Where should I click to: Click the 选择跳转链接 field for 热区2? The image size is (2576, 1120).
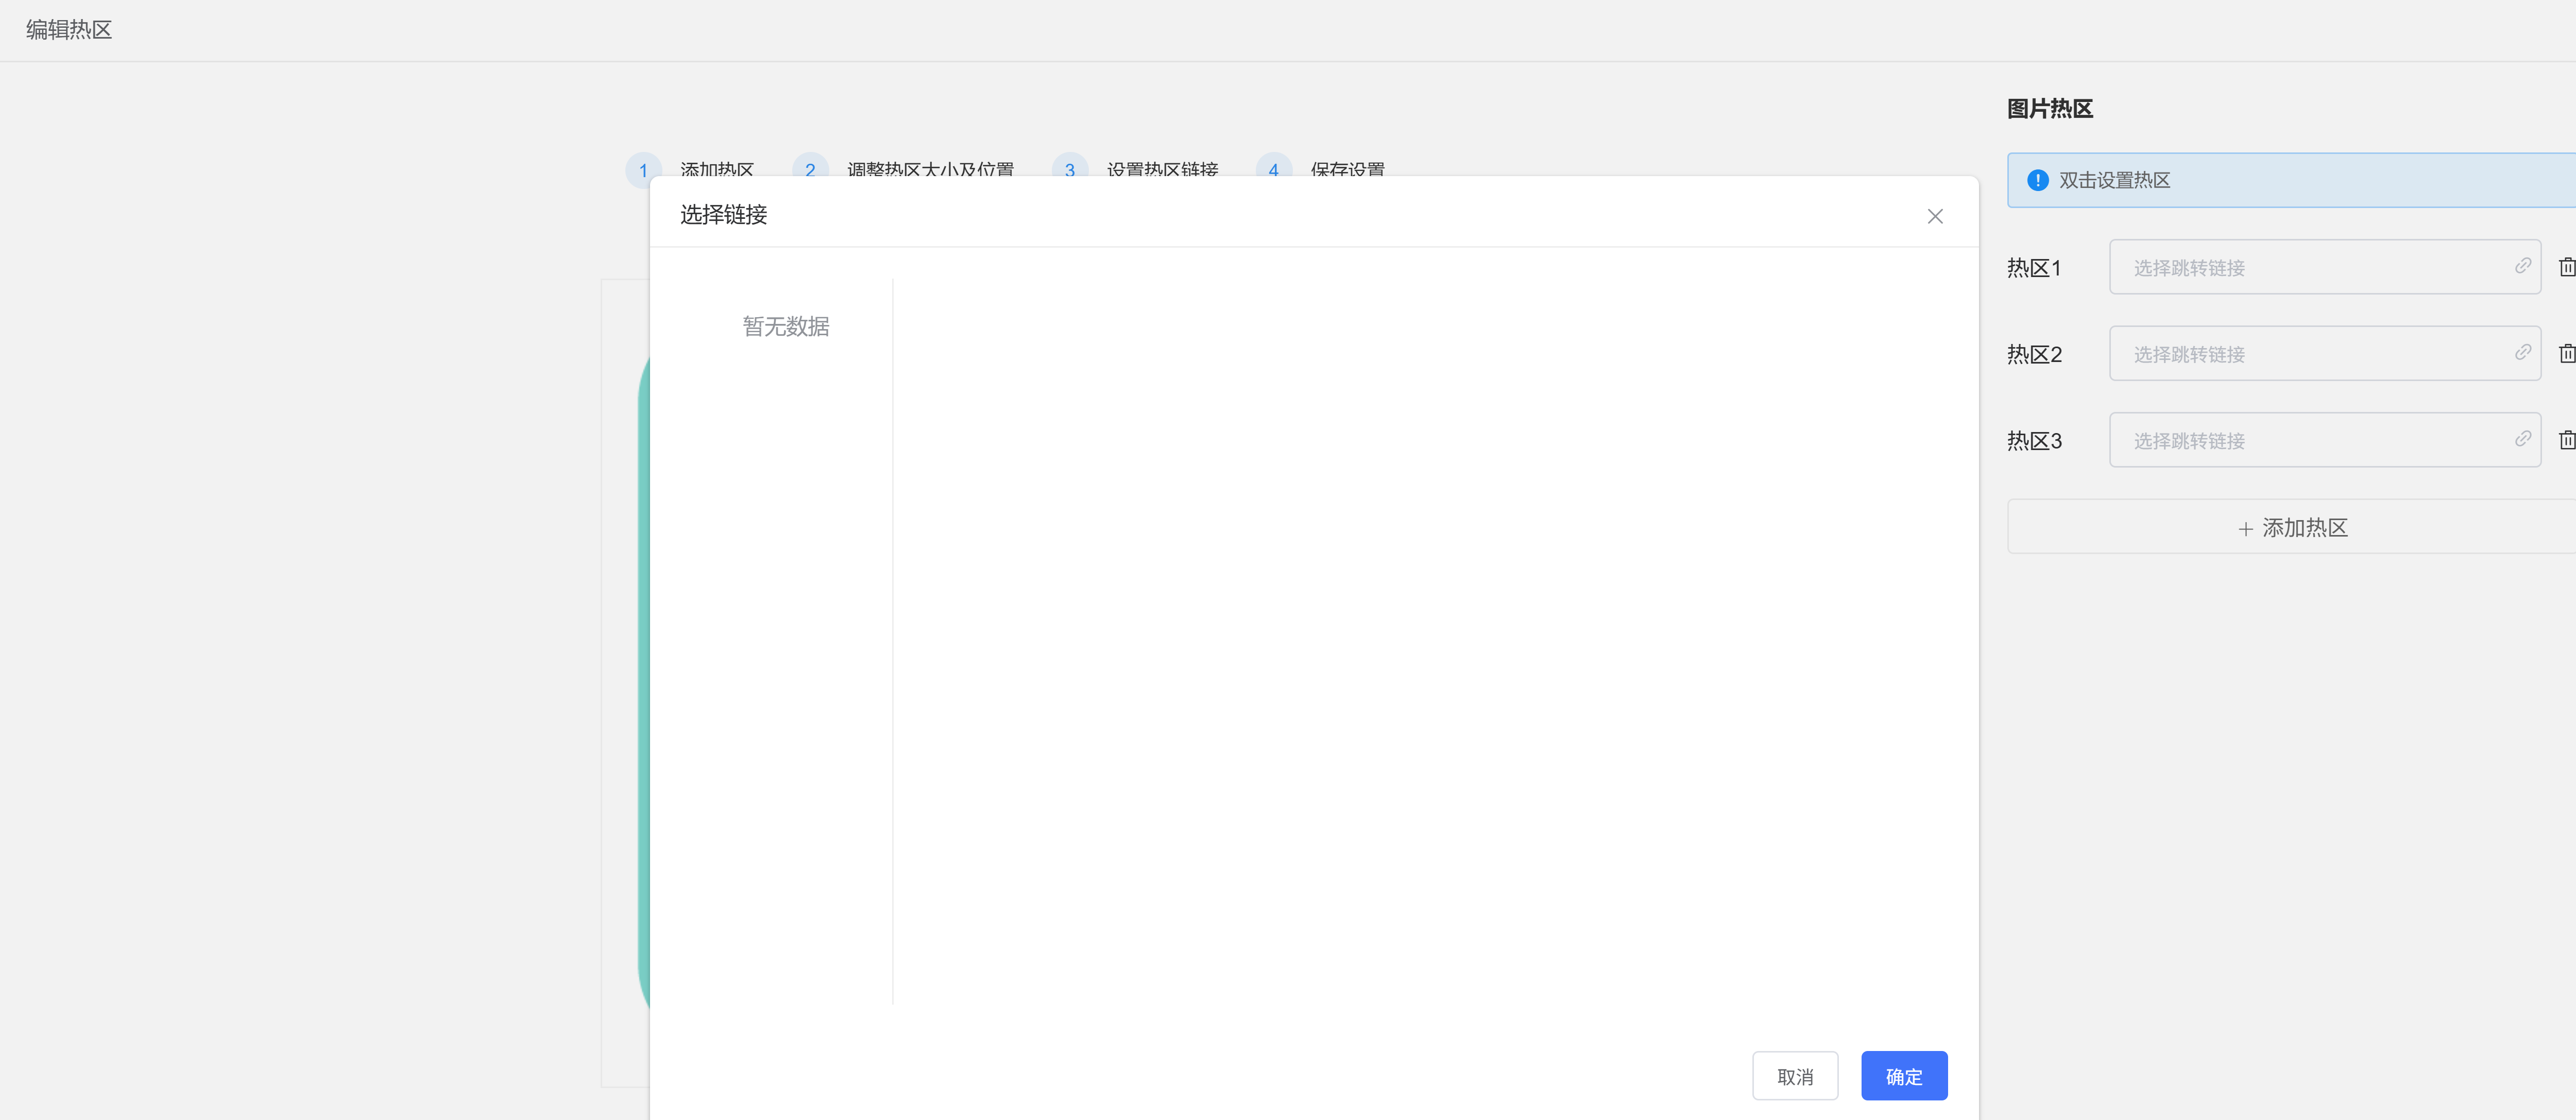pyautogui.click(x=2300, y=353)
